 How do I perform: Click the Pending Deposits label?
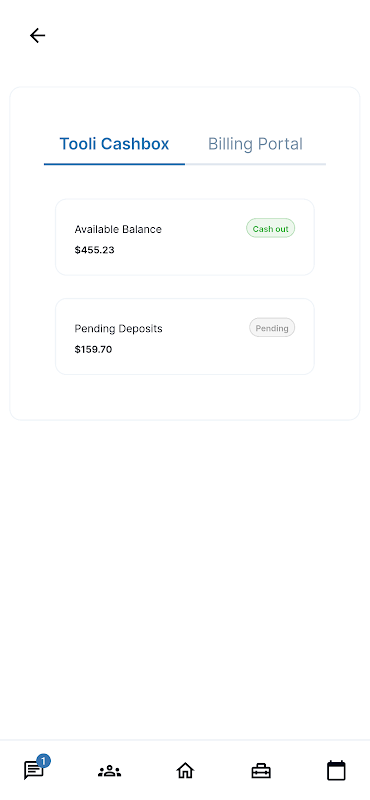118,329
